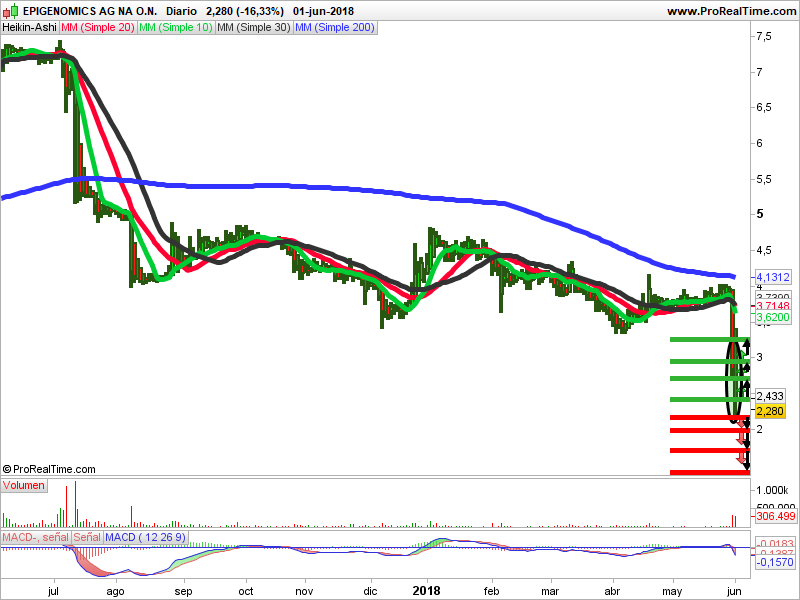
Task: Click the 1.000k volume axis label
Action: click(772, 490)
